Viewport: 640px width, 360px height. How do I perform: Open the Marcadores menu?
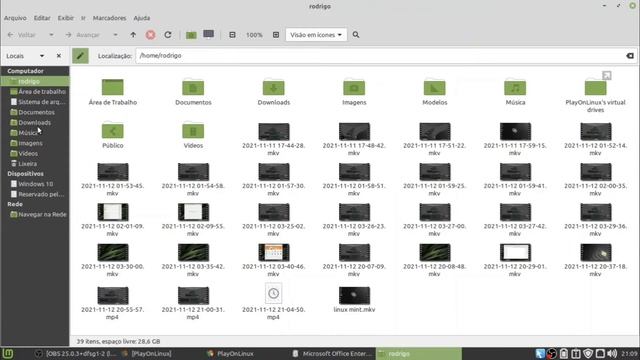coord(109,18)
